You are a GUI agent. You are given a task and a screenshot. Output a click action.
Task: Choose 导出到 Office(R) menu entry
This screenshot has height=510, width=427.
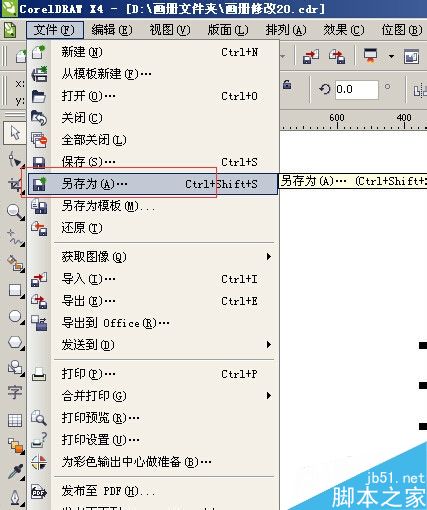[x=153, y=323]
